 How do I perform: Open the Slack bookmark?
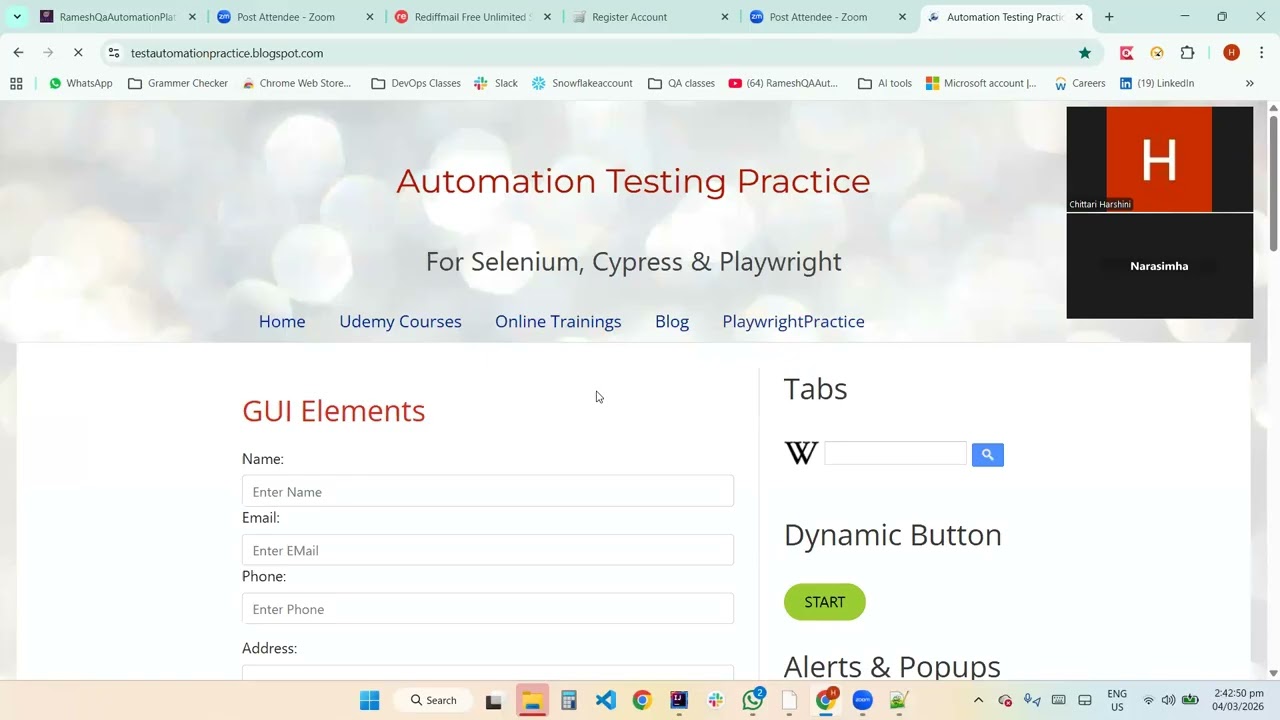point(496,83)
